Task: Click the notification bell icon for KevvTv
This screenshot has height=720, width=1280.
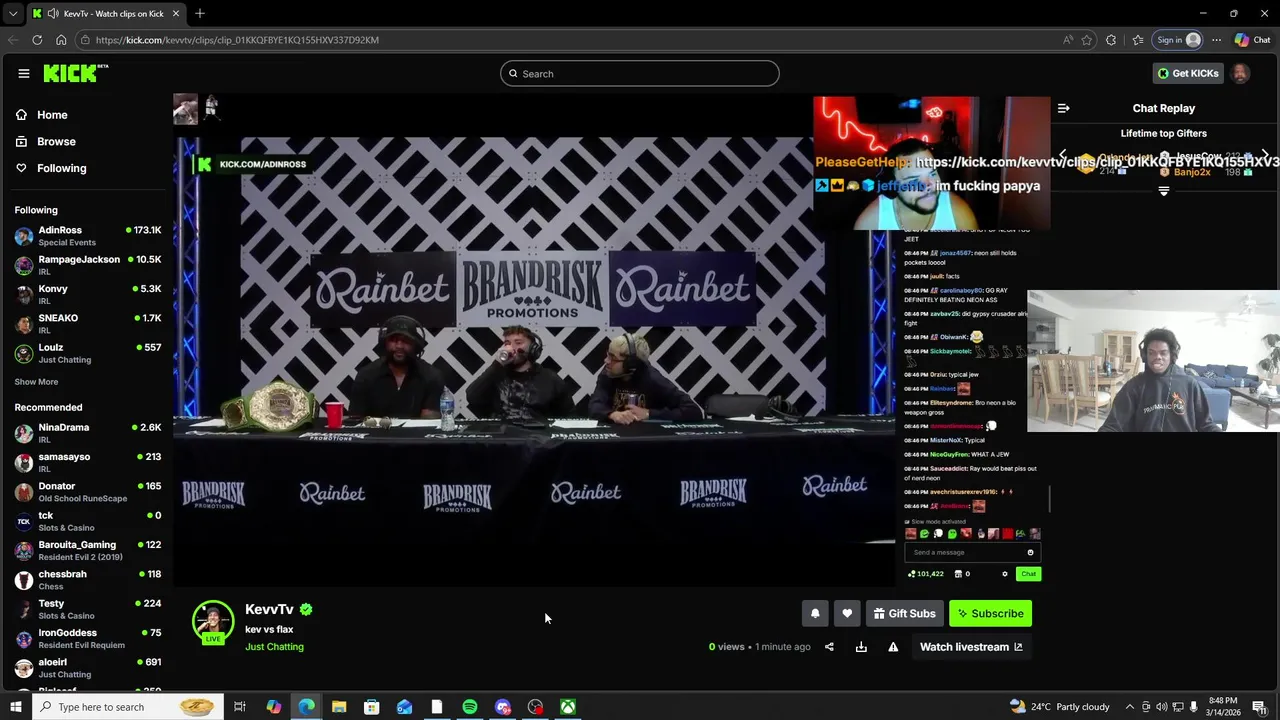Action: pos(815,613)
